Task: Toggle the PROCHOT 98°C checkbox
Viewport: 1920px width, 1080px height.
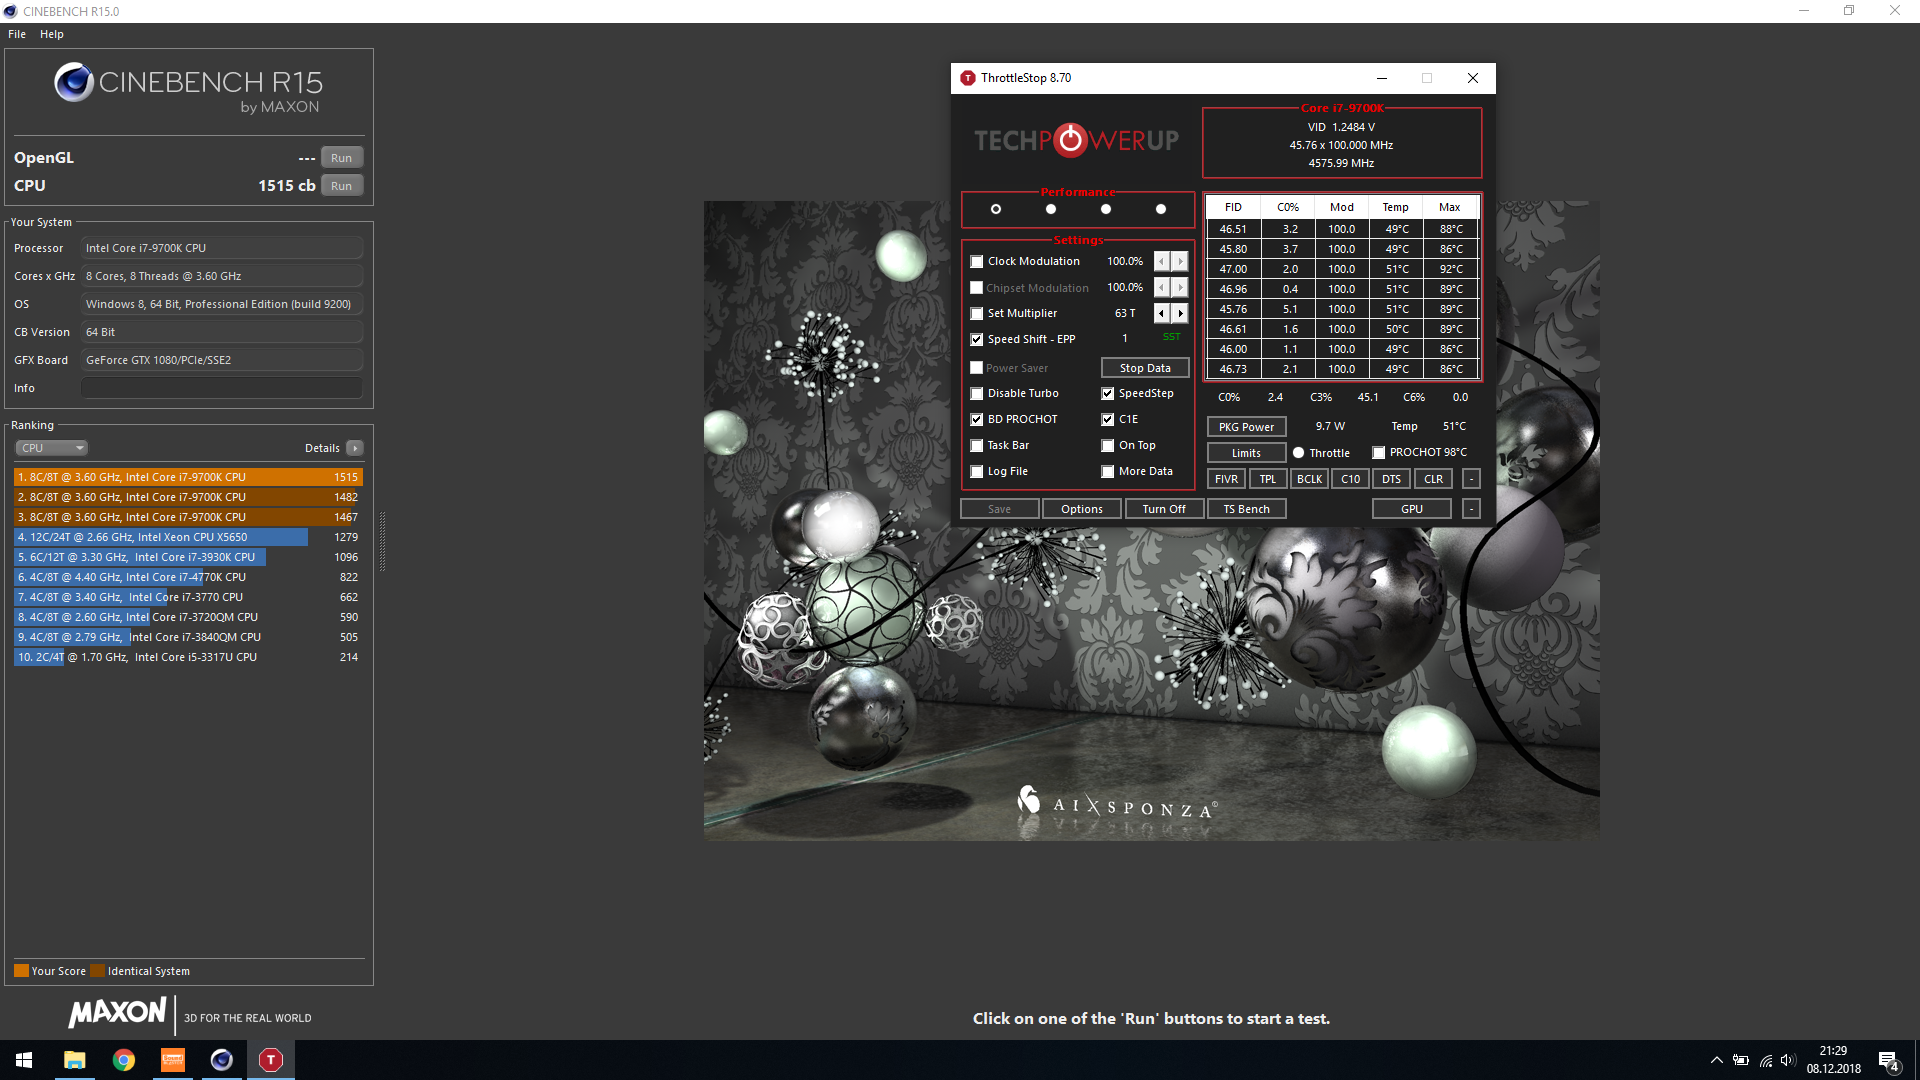Action: tap(1379, 453)
